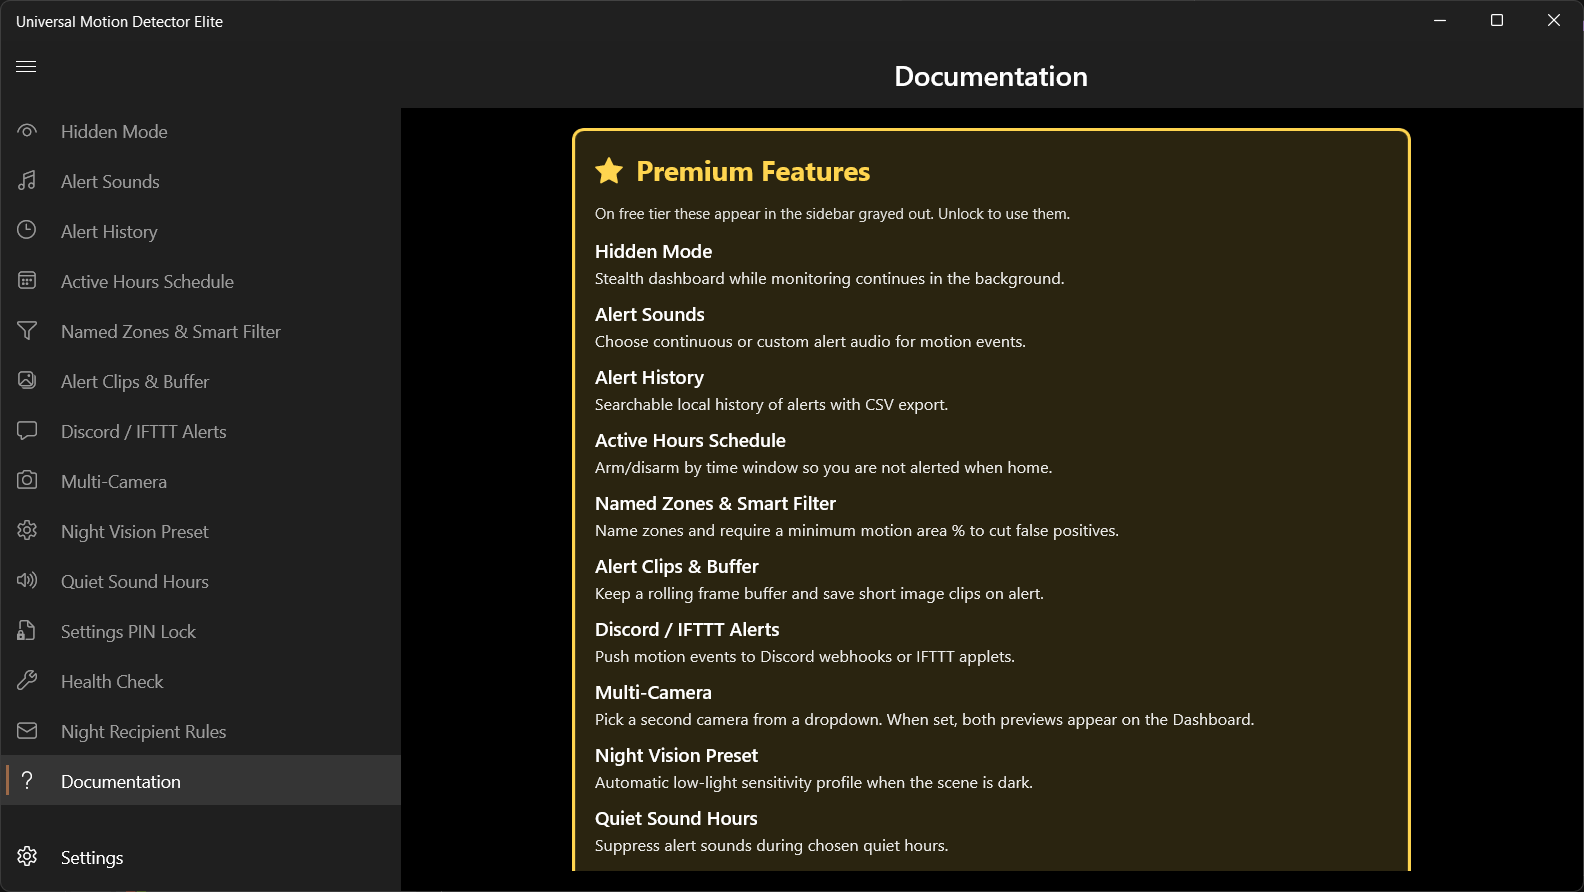Viewport: 1584px width, 892px height.
Task: Click the Quiet Sound Hours speaker icon
Action: pos(27,581)
